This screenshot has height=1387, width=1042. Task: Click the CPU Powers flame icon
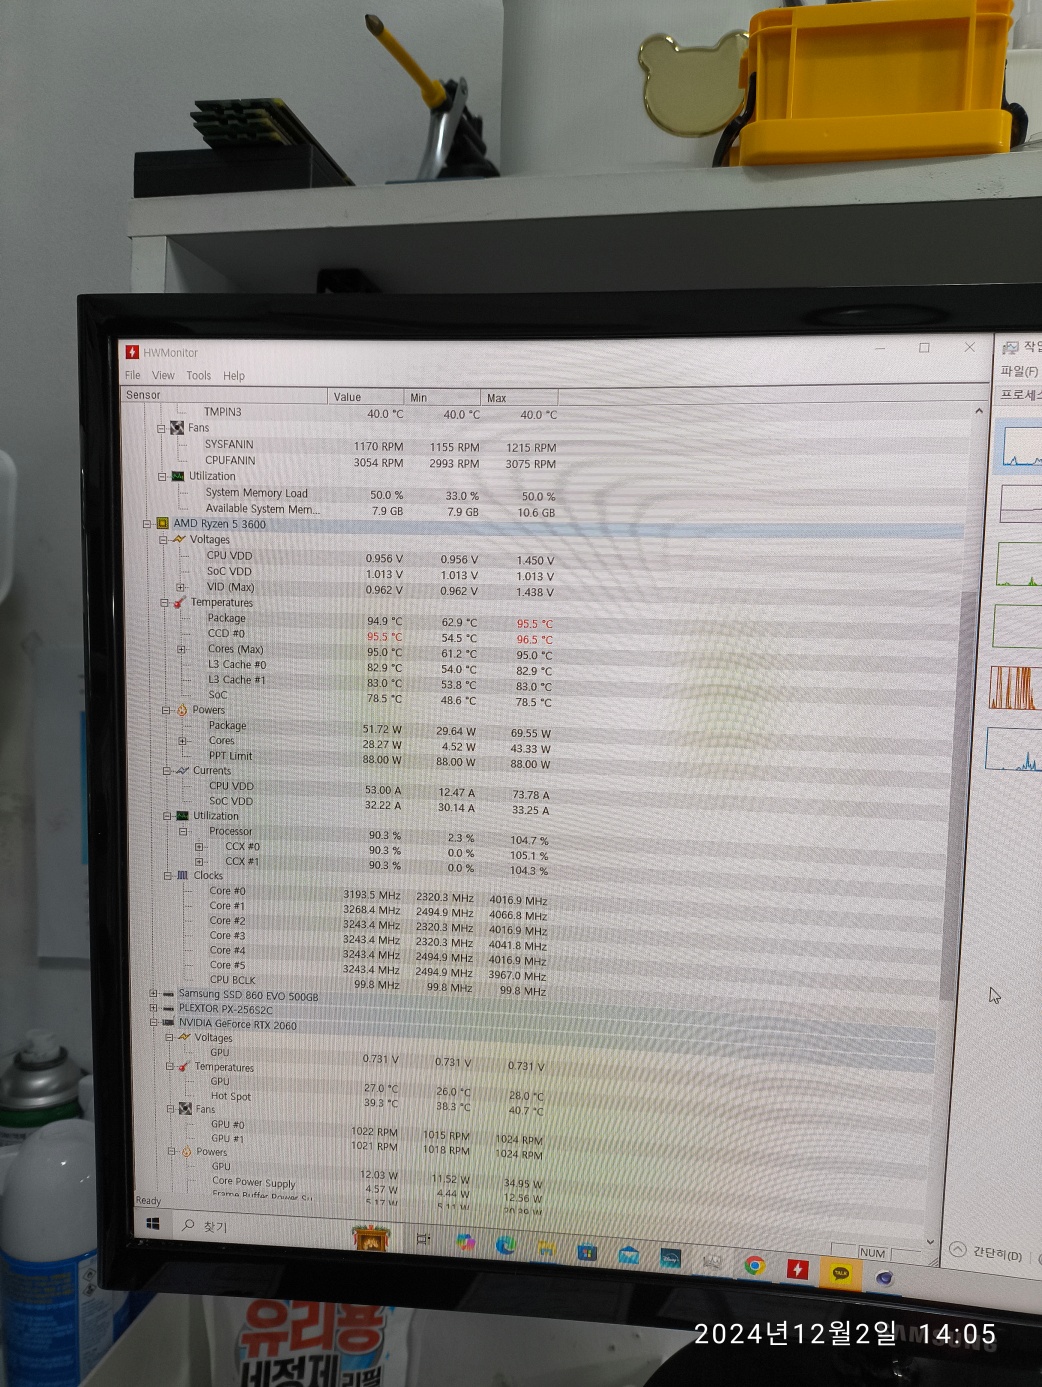[182, 710]
